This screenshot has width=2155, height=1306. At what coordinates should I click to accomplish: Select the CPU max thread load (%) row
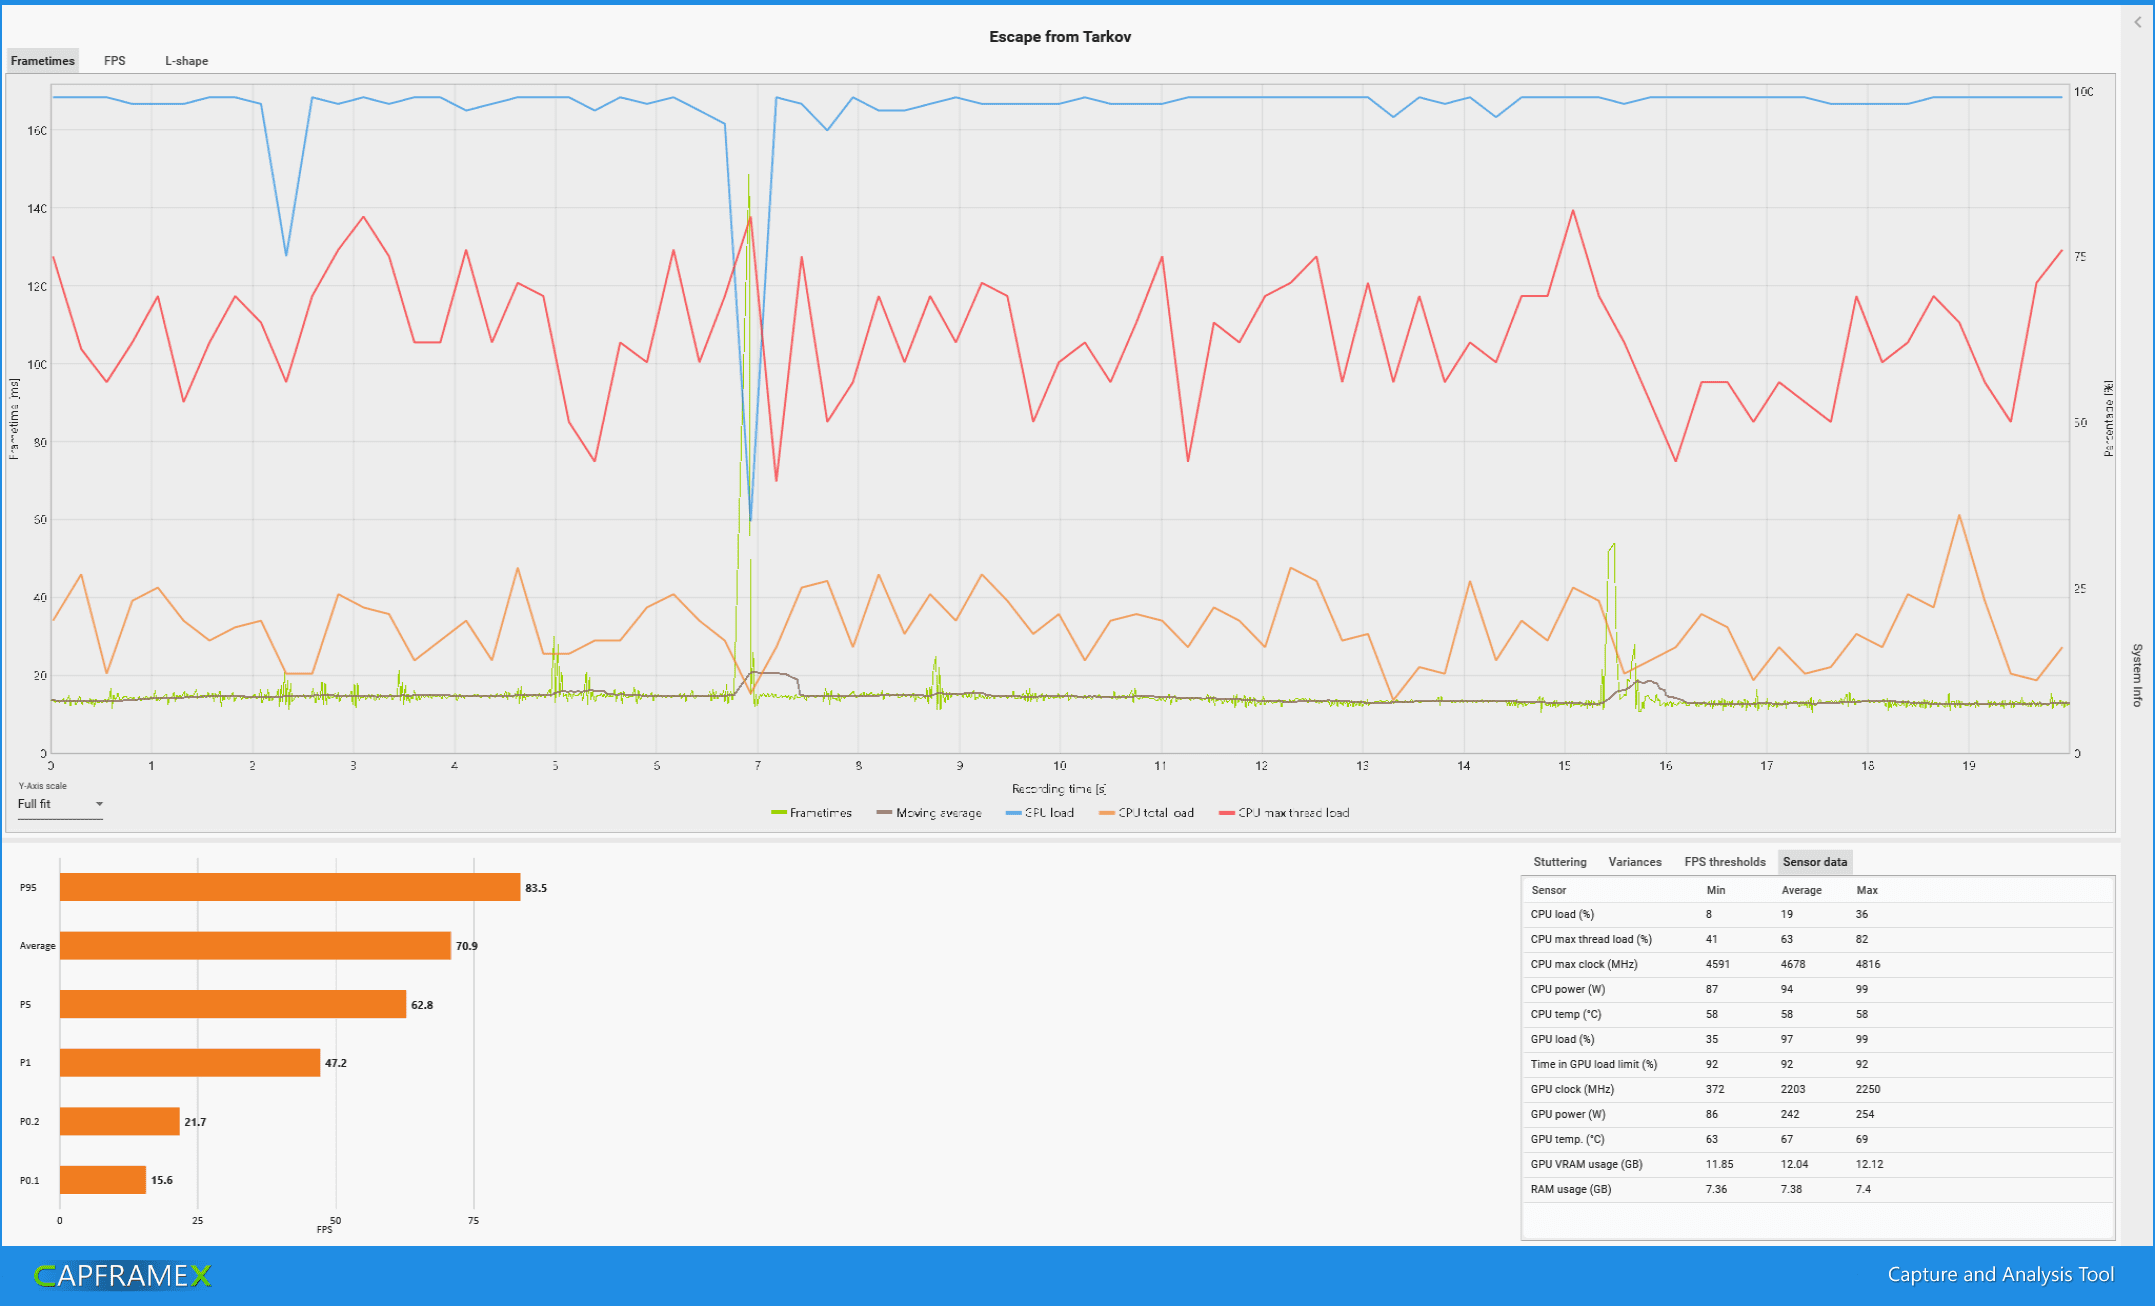(x=1818, y=939)
